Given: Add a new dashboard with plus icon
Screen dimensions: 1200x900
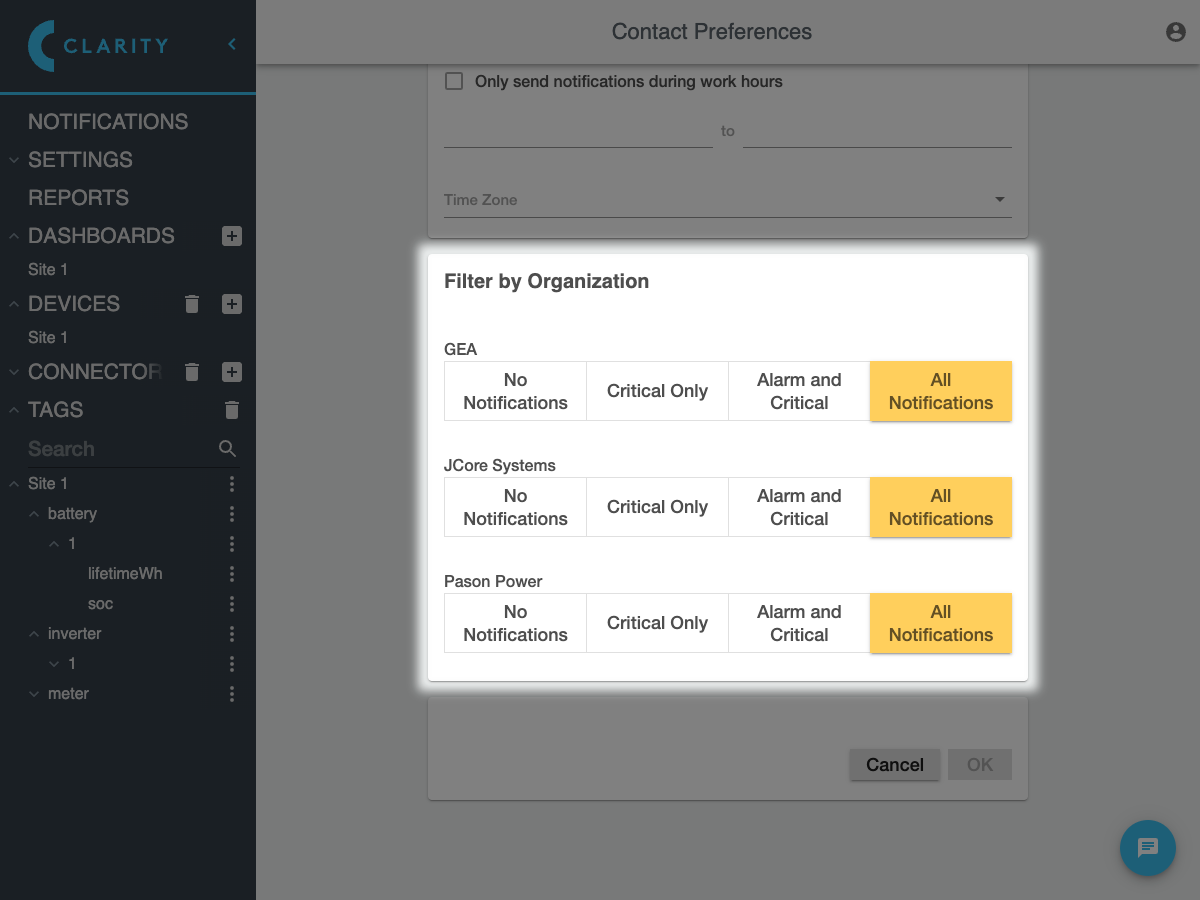Looking at the screenshot, I should (x=232, y=236).
